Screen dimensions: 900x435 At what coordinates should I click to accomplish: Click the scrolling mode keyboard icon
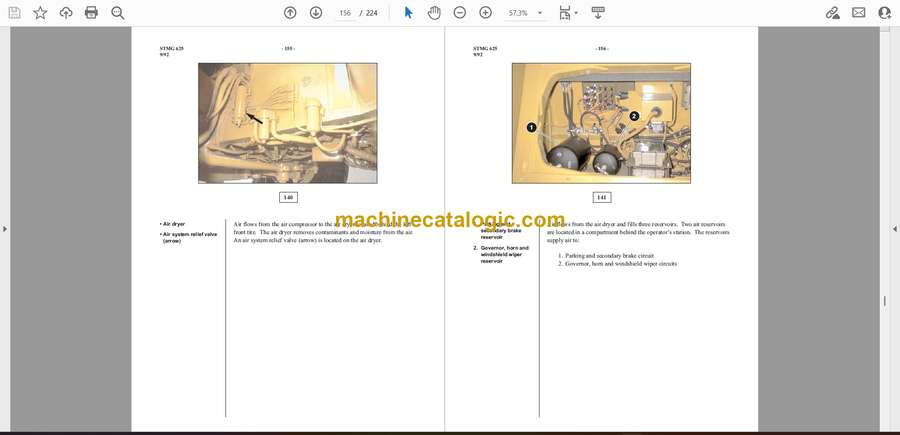[x=598, y=13]
